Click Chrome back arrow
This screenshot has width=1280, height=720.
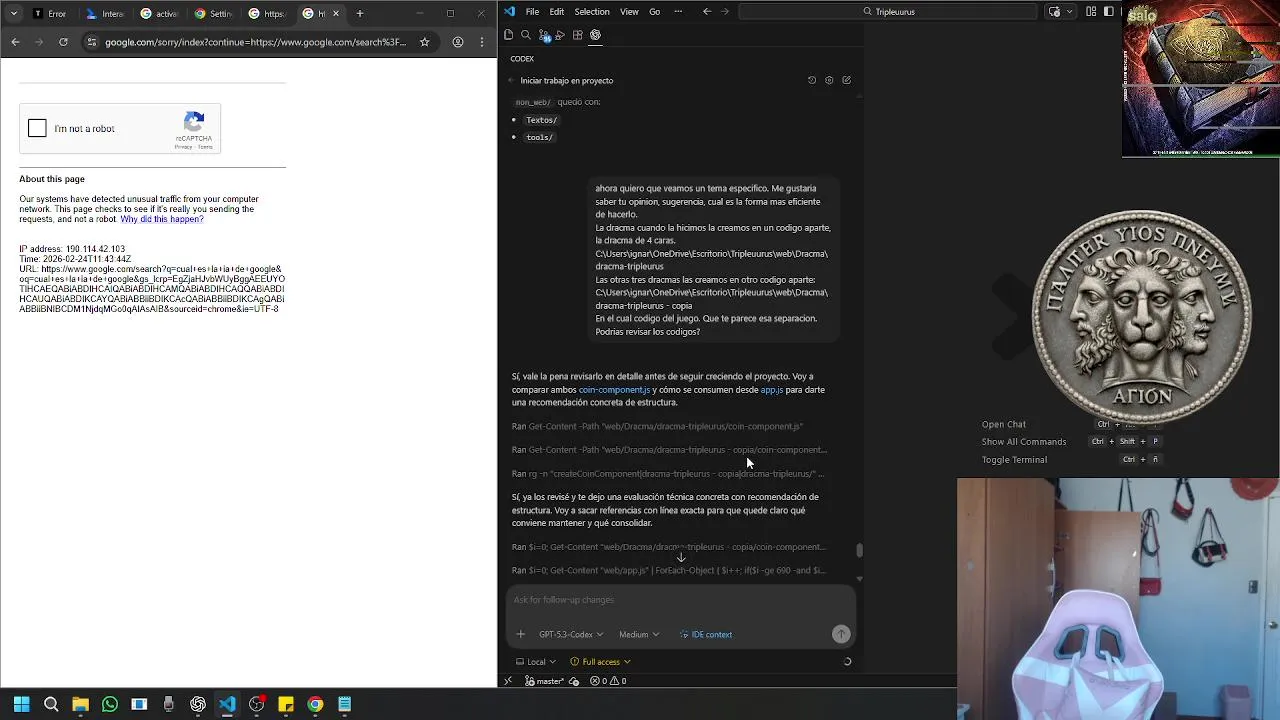tap(15, 42)
